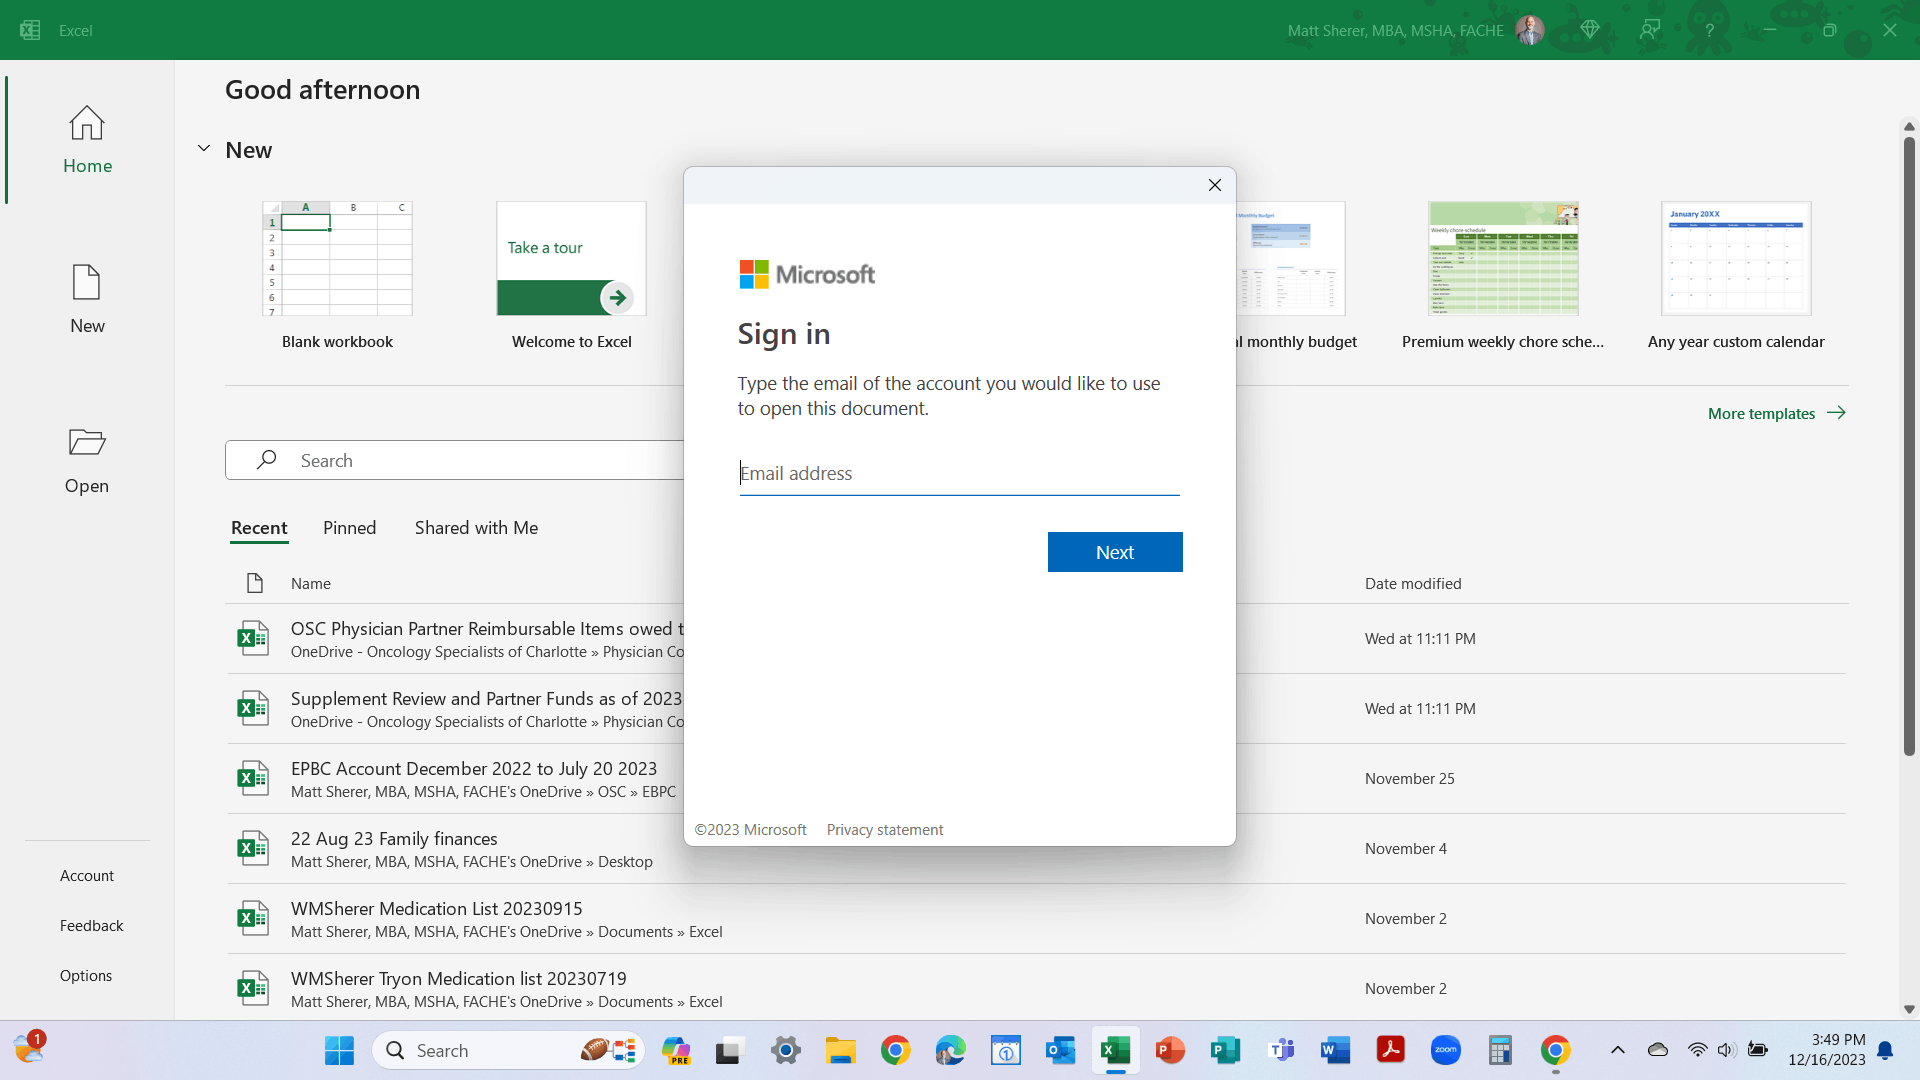This screenshot has height=1080, width=1920.
Task: Collapse the New section chevron
Action: click(x=204, y=149)
